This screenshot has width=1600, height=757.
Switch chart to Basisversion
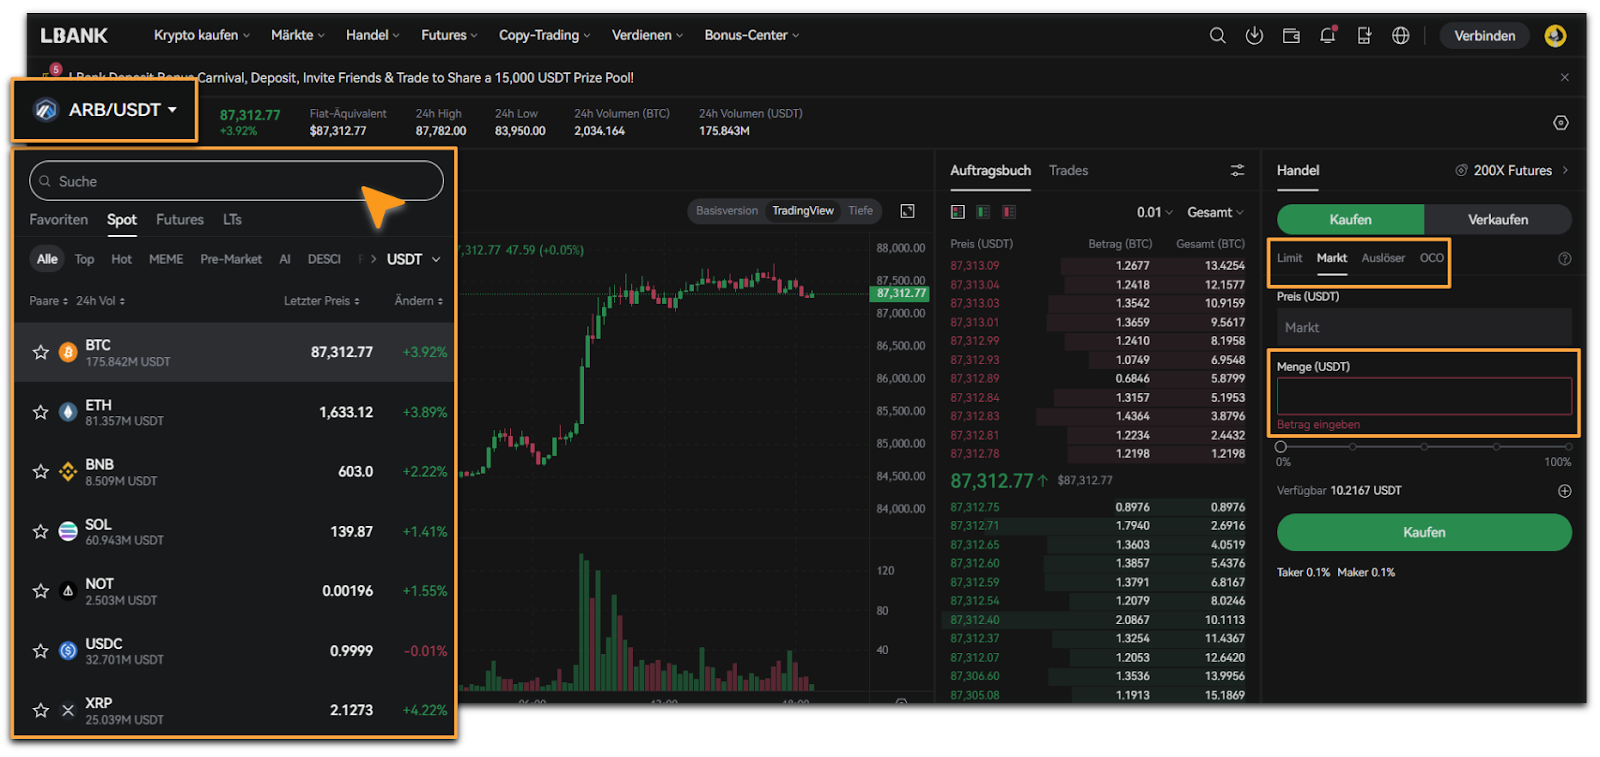(x=727, y=211)
